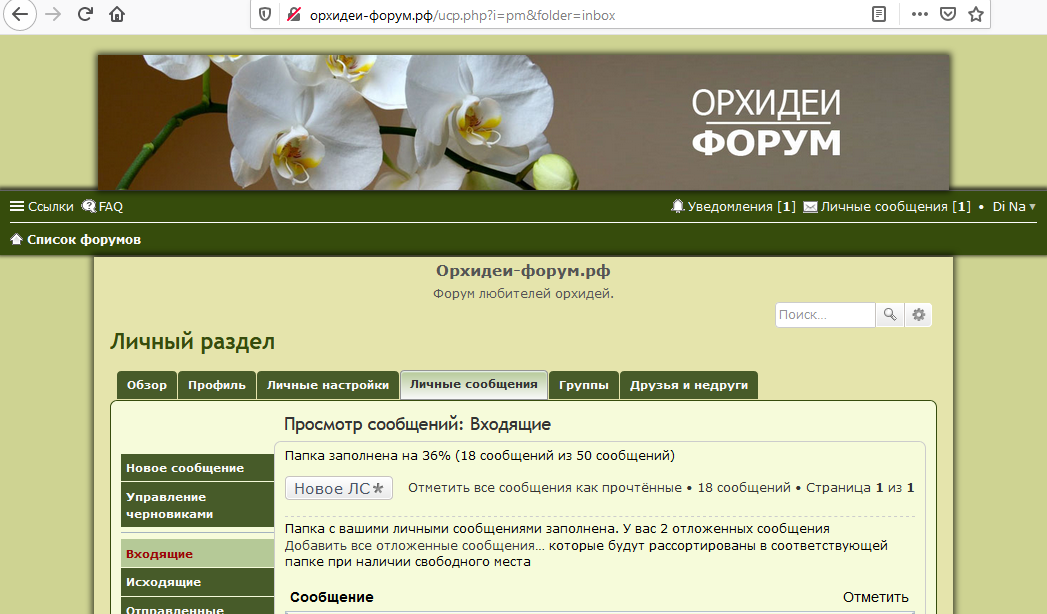Go to Список форумов home link

[x=75, y=239]
